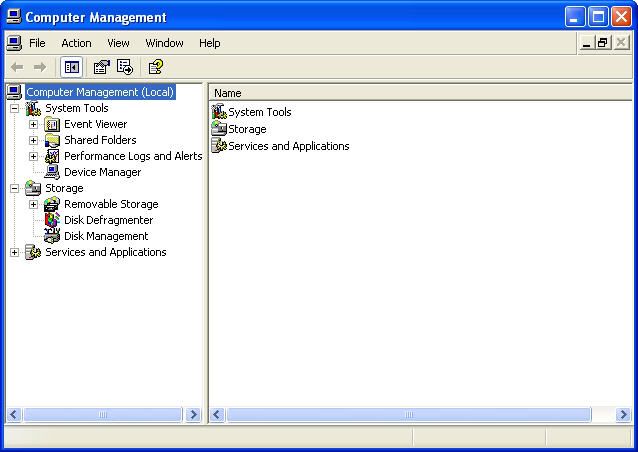The image size is (638, 452).
Task: Select Services and Applications label in tree
Action: (106, 252)
